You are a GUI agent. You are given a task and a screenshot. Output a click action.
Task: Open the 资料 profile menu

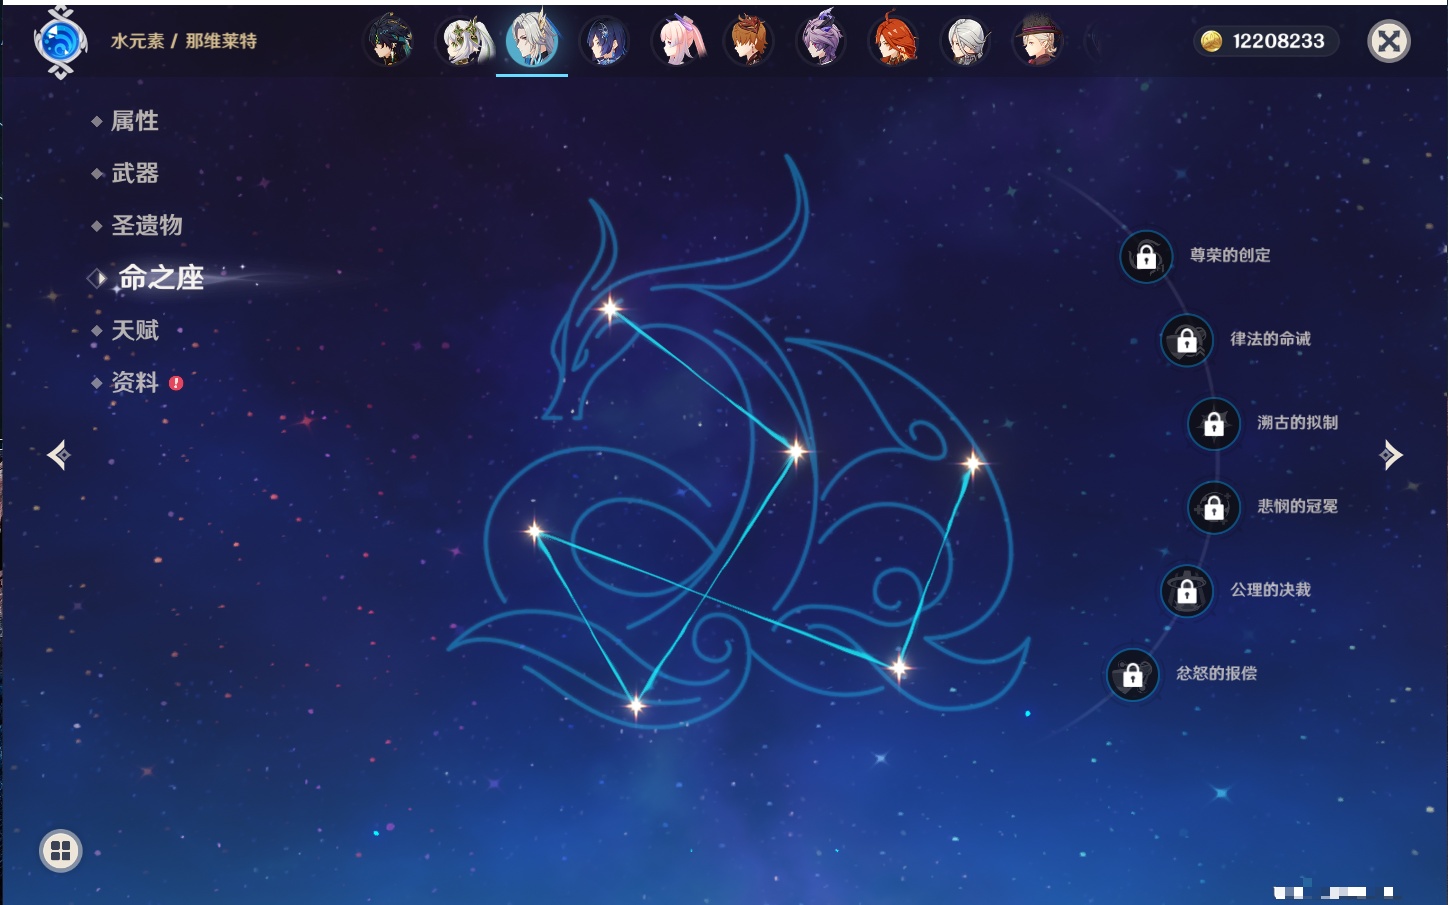click(x=135, y=382)
